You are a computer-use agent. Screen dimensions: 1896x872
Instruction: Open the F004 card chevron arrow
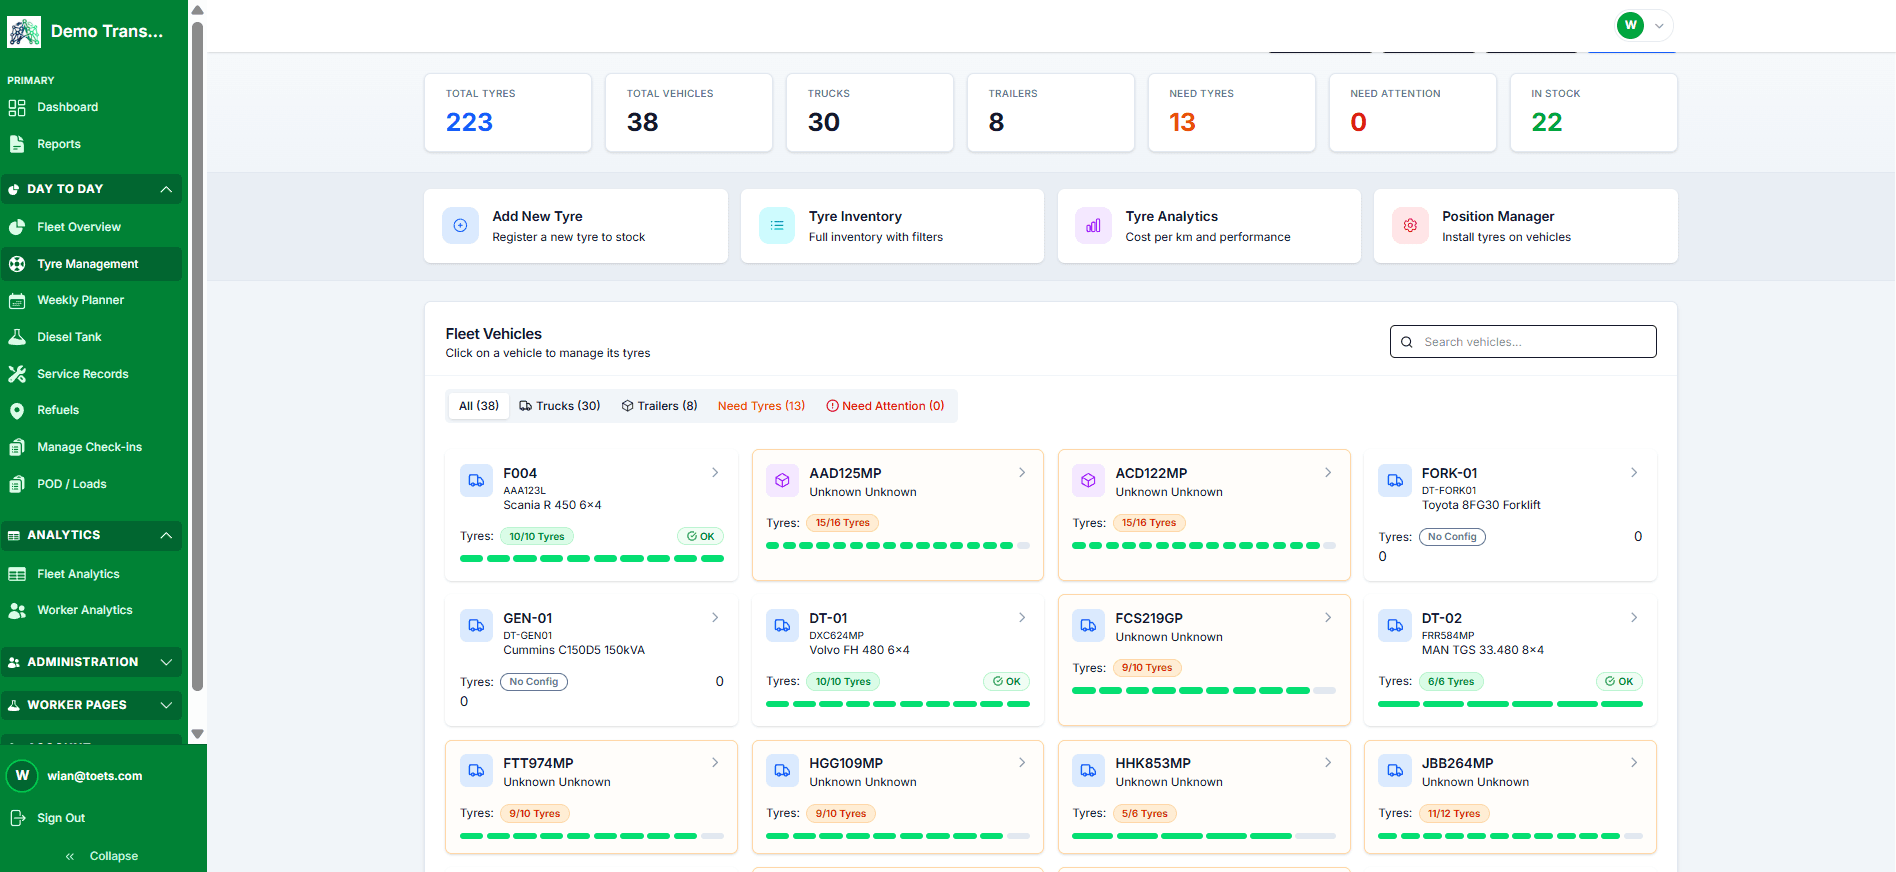point(715,472)
